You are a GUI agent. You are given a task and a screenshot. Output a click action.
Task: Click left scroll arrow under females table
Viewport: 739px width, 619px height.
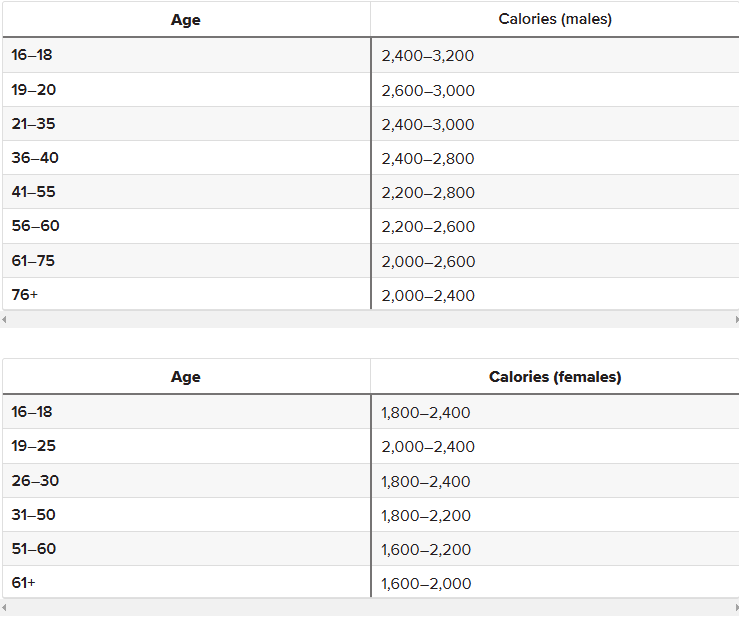point(4,608)
